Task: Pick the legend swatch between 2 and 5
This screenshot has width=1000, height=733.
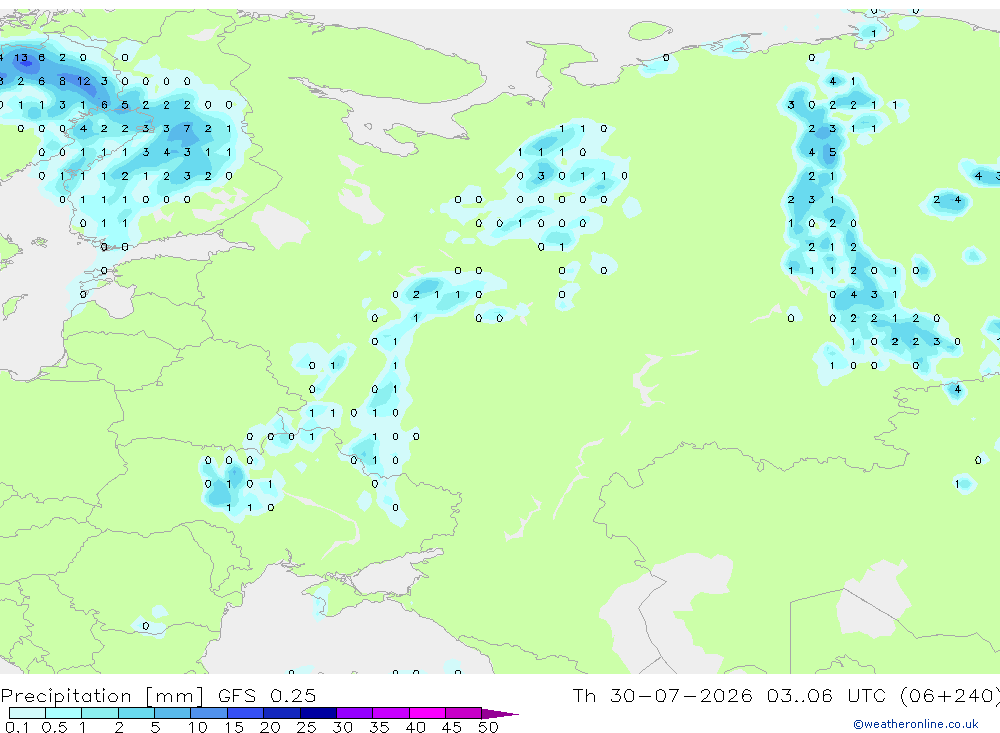Action: click(x=136, y=713)
